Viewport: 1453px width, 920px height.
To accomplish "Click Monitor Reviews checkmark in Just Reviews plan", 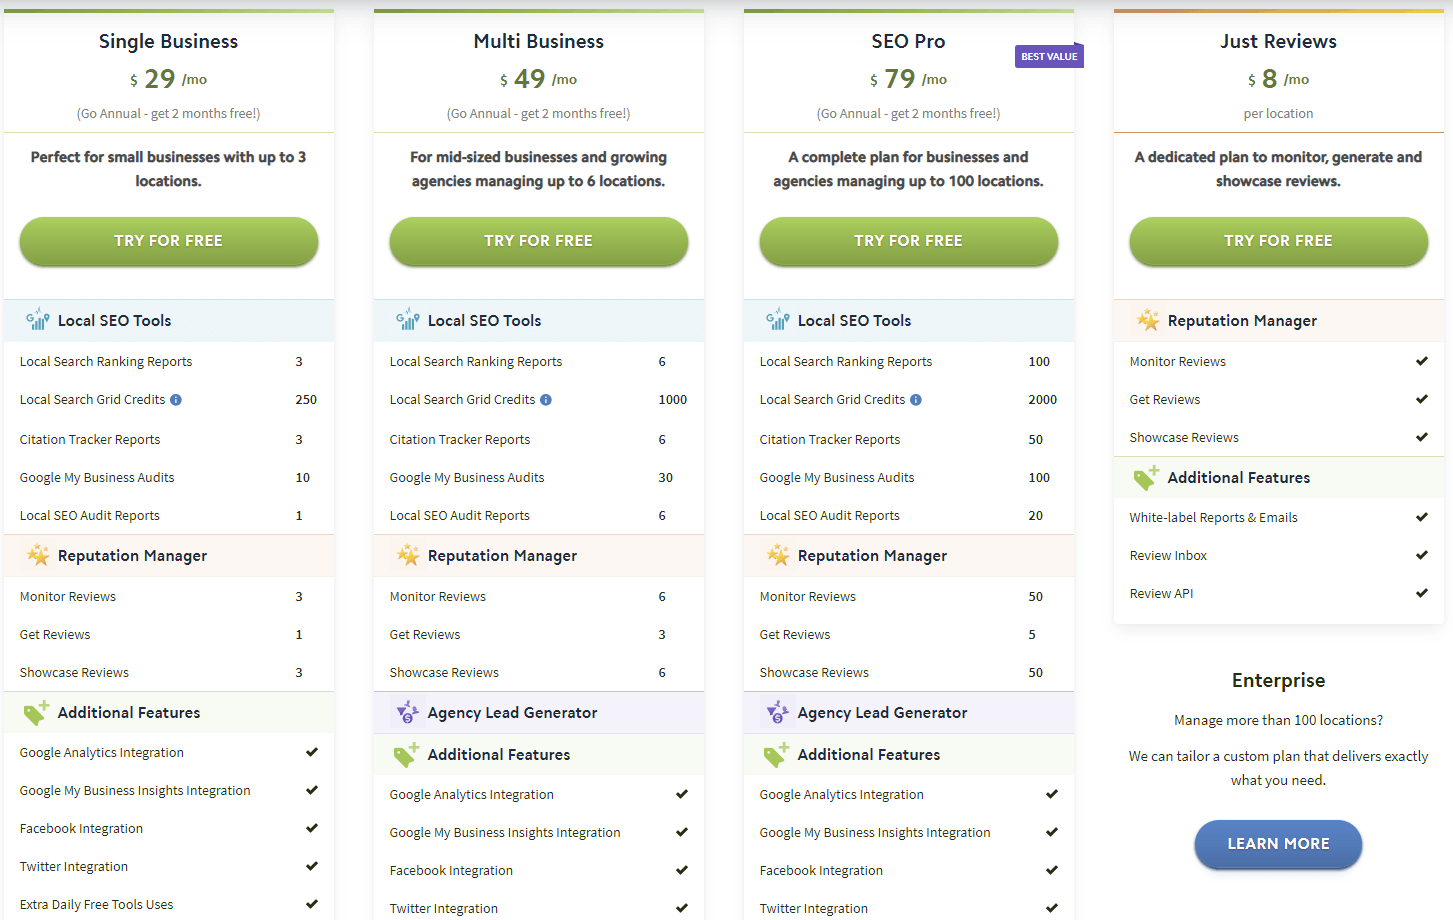I will point(1421,361).
